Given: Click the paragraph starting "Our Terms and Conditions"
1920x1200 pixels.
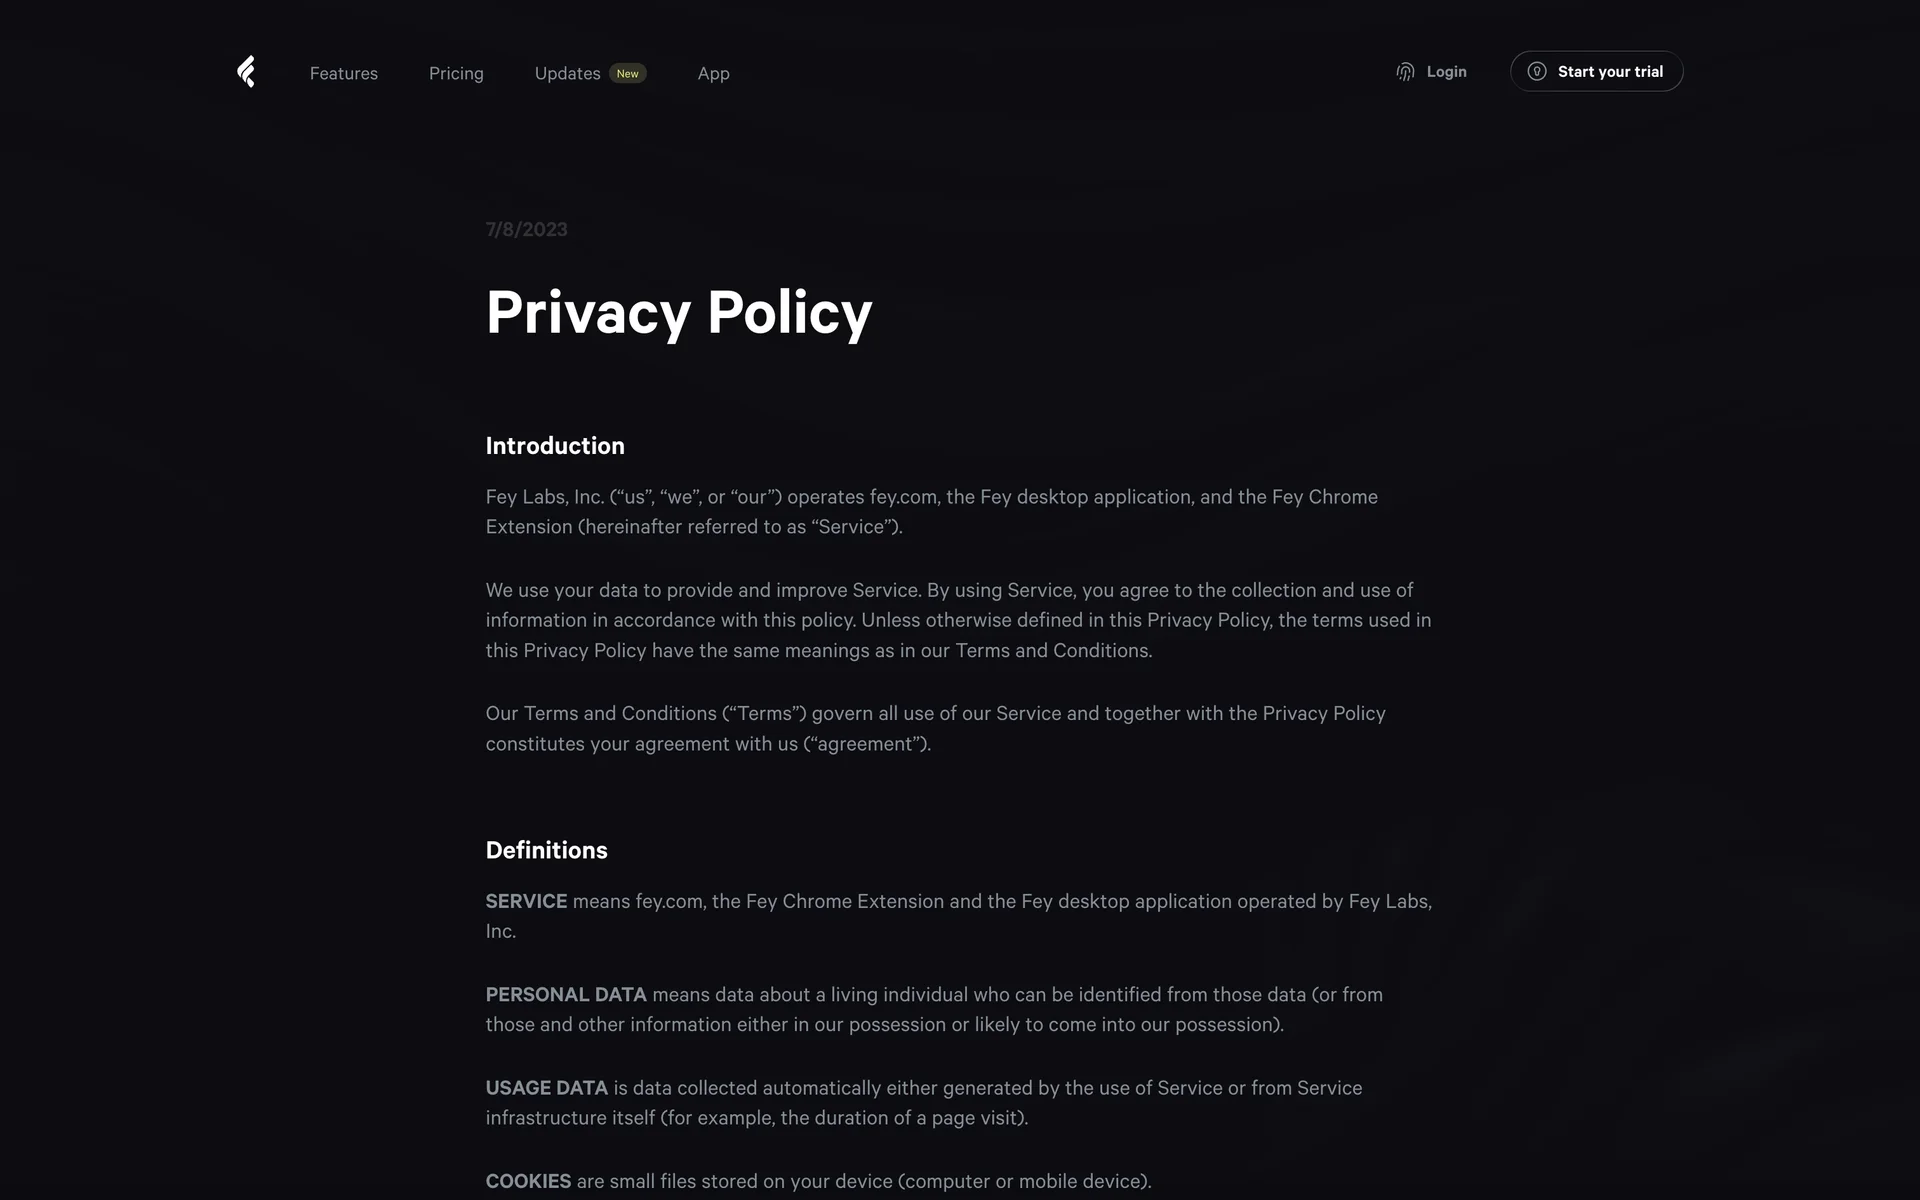Looking at the screenshot, I should (x=935, y=728).
